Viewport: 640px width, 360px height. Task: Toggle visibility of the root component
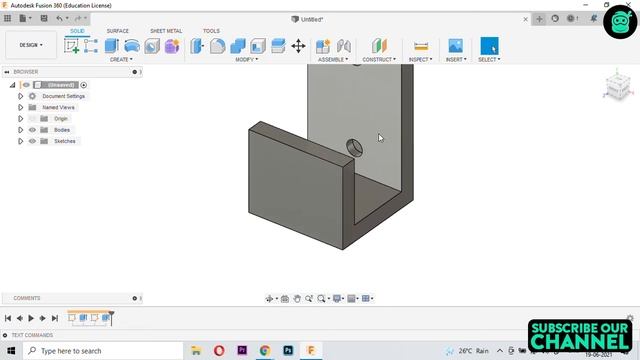(26, 85)
